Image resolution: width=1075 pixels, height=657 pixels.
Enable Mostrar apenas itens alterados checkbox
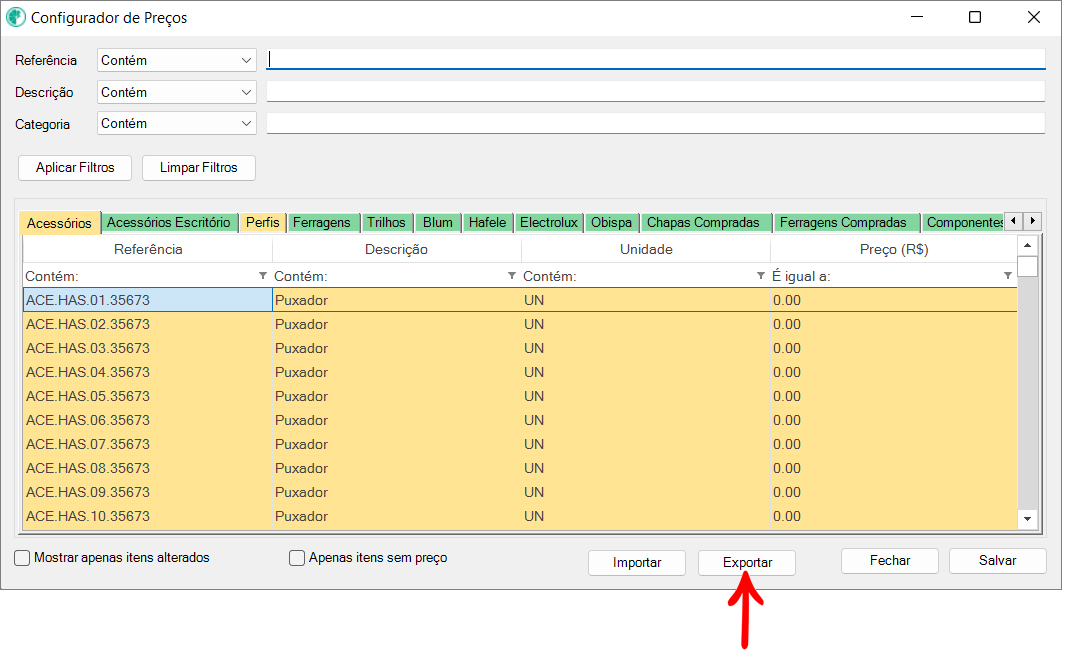tap(22, 558)
